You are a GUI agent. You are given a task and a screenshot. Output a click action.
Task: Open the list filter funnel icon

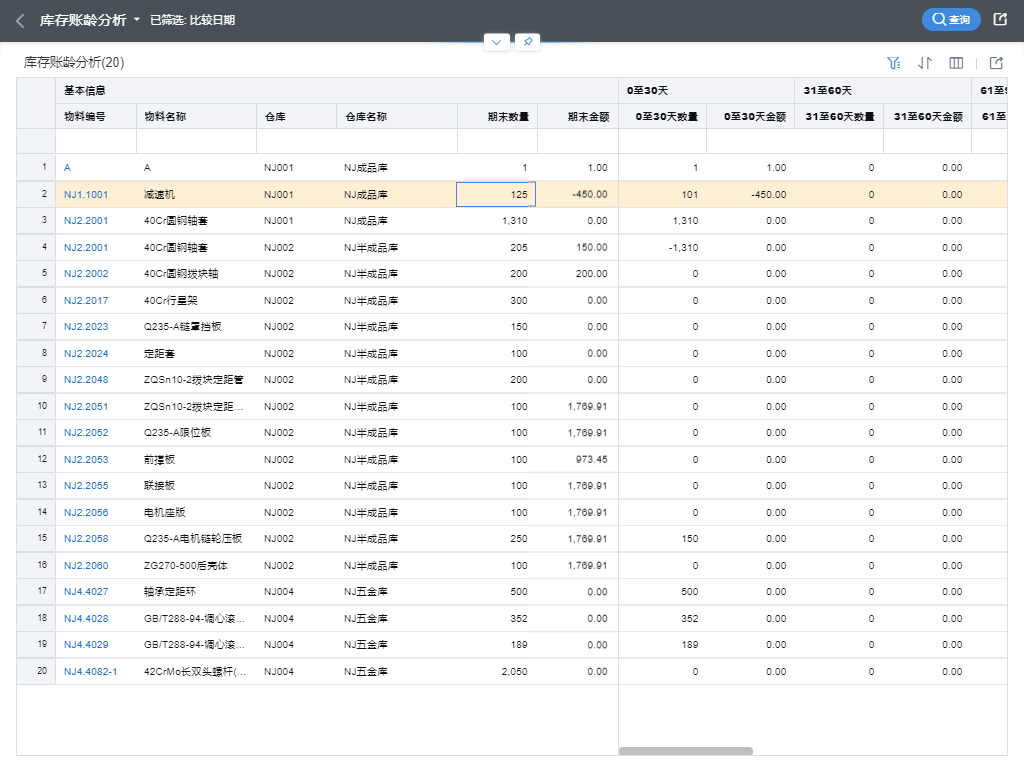point(893,63)
